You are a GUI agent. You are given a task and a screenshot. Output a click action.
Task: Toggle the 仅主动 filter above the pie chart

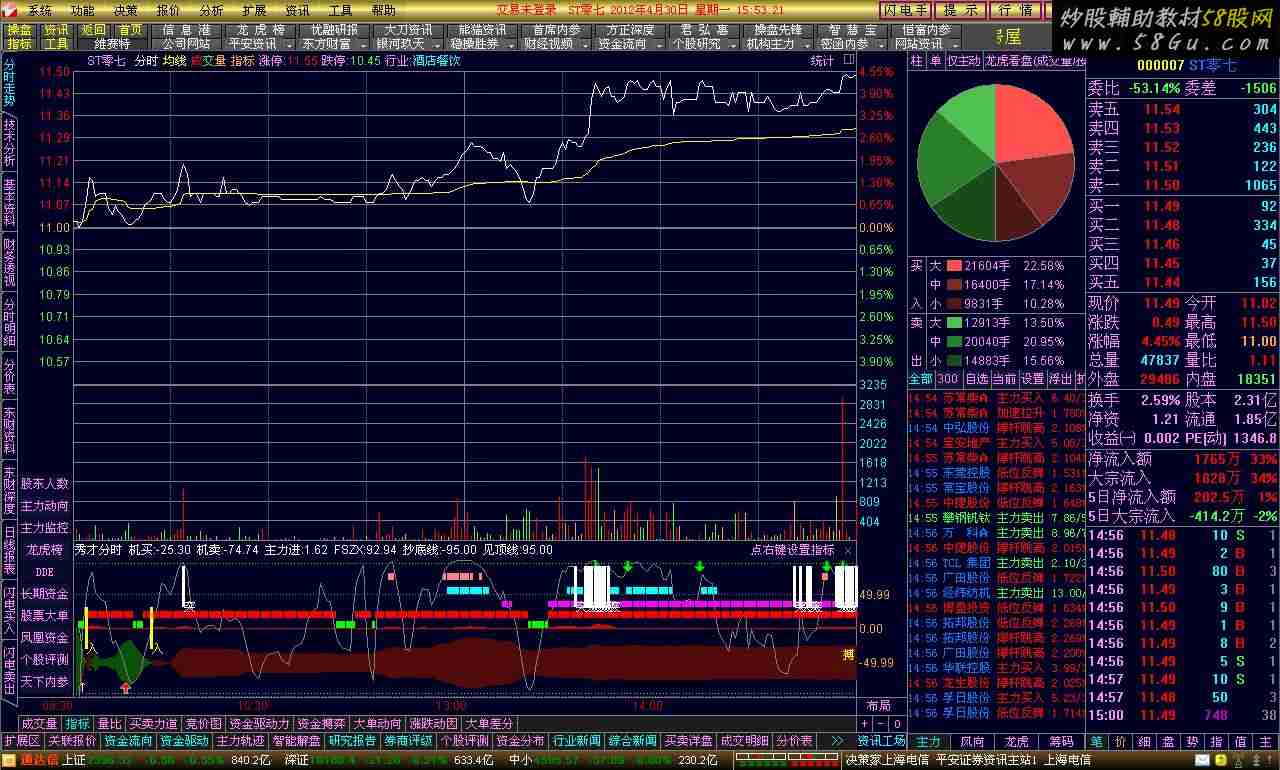(963, 61)
